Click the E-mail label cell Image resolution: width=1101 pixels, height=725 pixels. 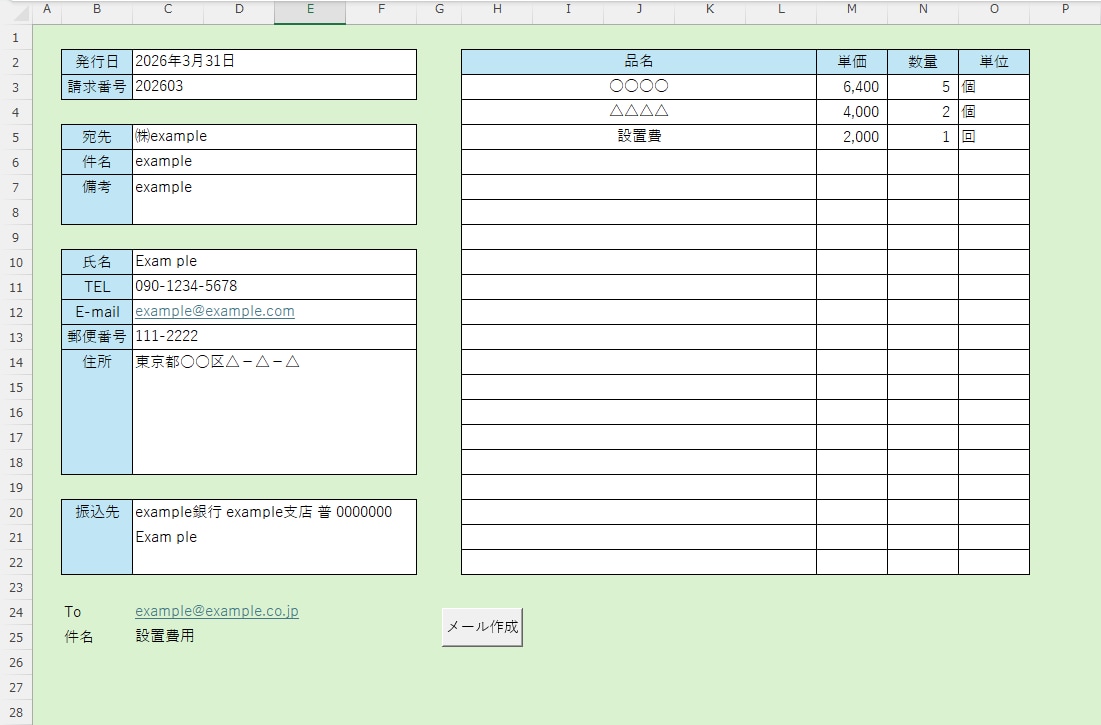coord(97,312)
